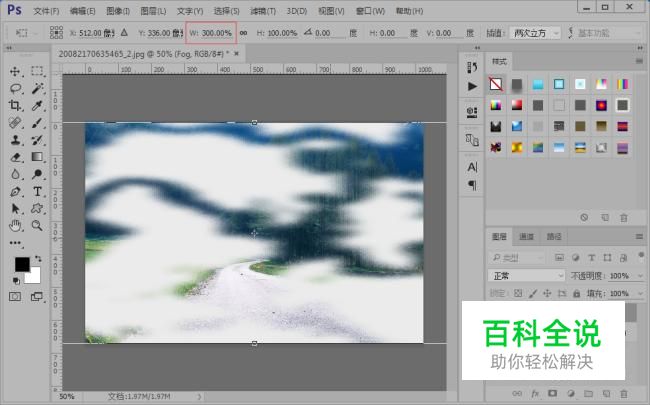650x405 pixels.
Task: Open the layer filter type dropdown
Action: 517,258
